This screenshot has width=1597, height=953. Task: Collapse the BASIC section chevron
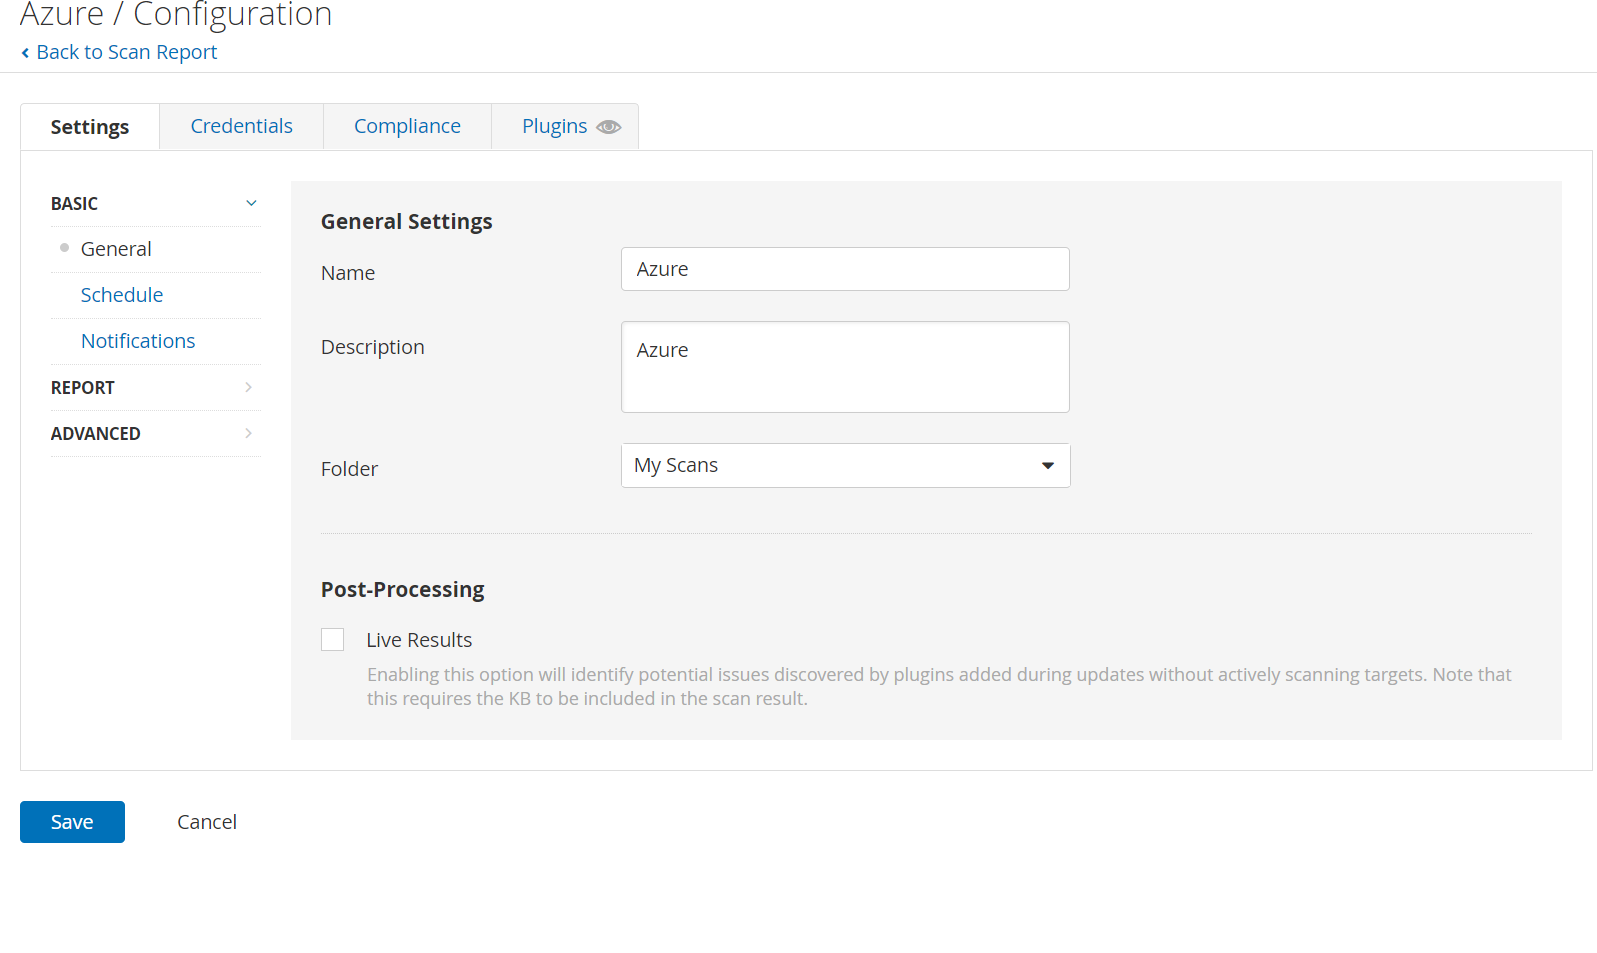(x=251, y=203)
